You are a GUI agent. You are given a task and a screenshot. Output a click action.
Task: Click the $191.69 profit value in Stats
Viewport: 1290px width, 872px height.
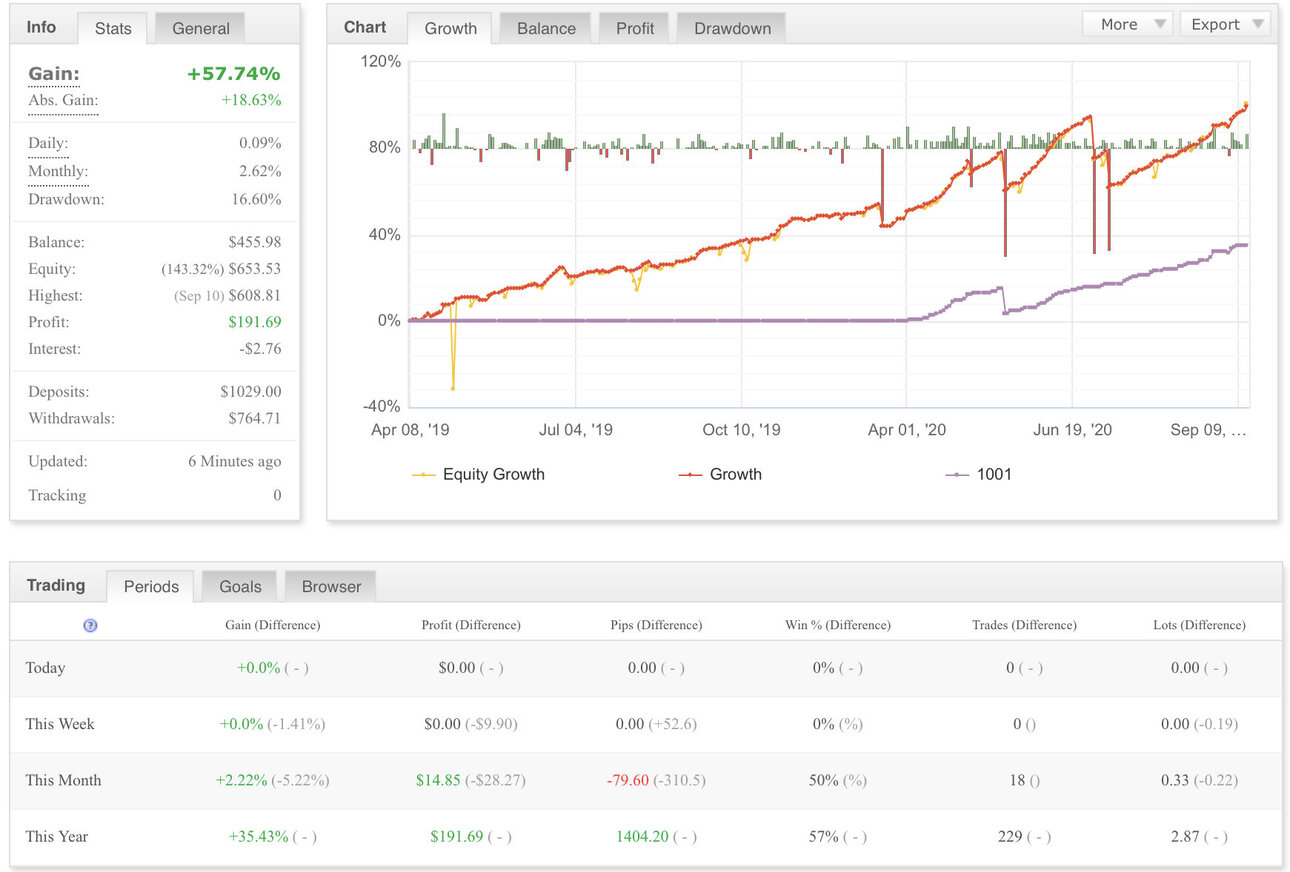pos(253,322)
